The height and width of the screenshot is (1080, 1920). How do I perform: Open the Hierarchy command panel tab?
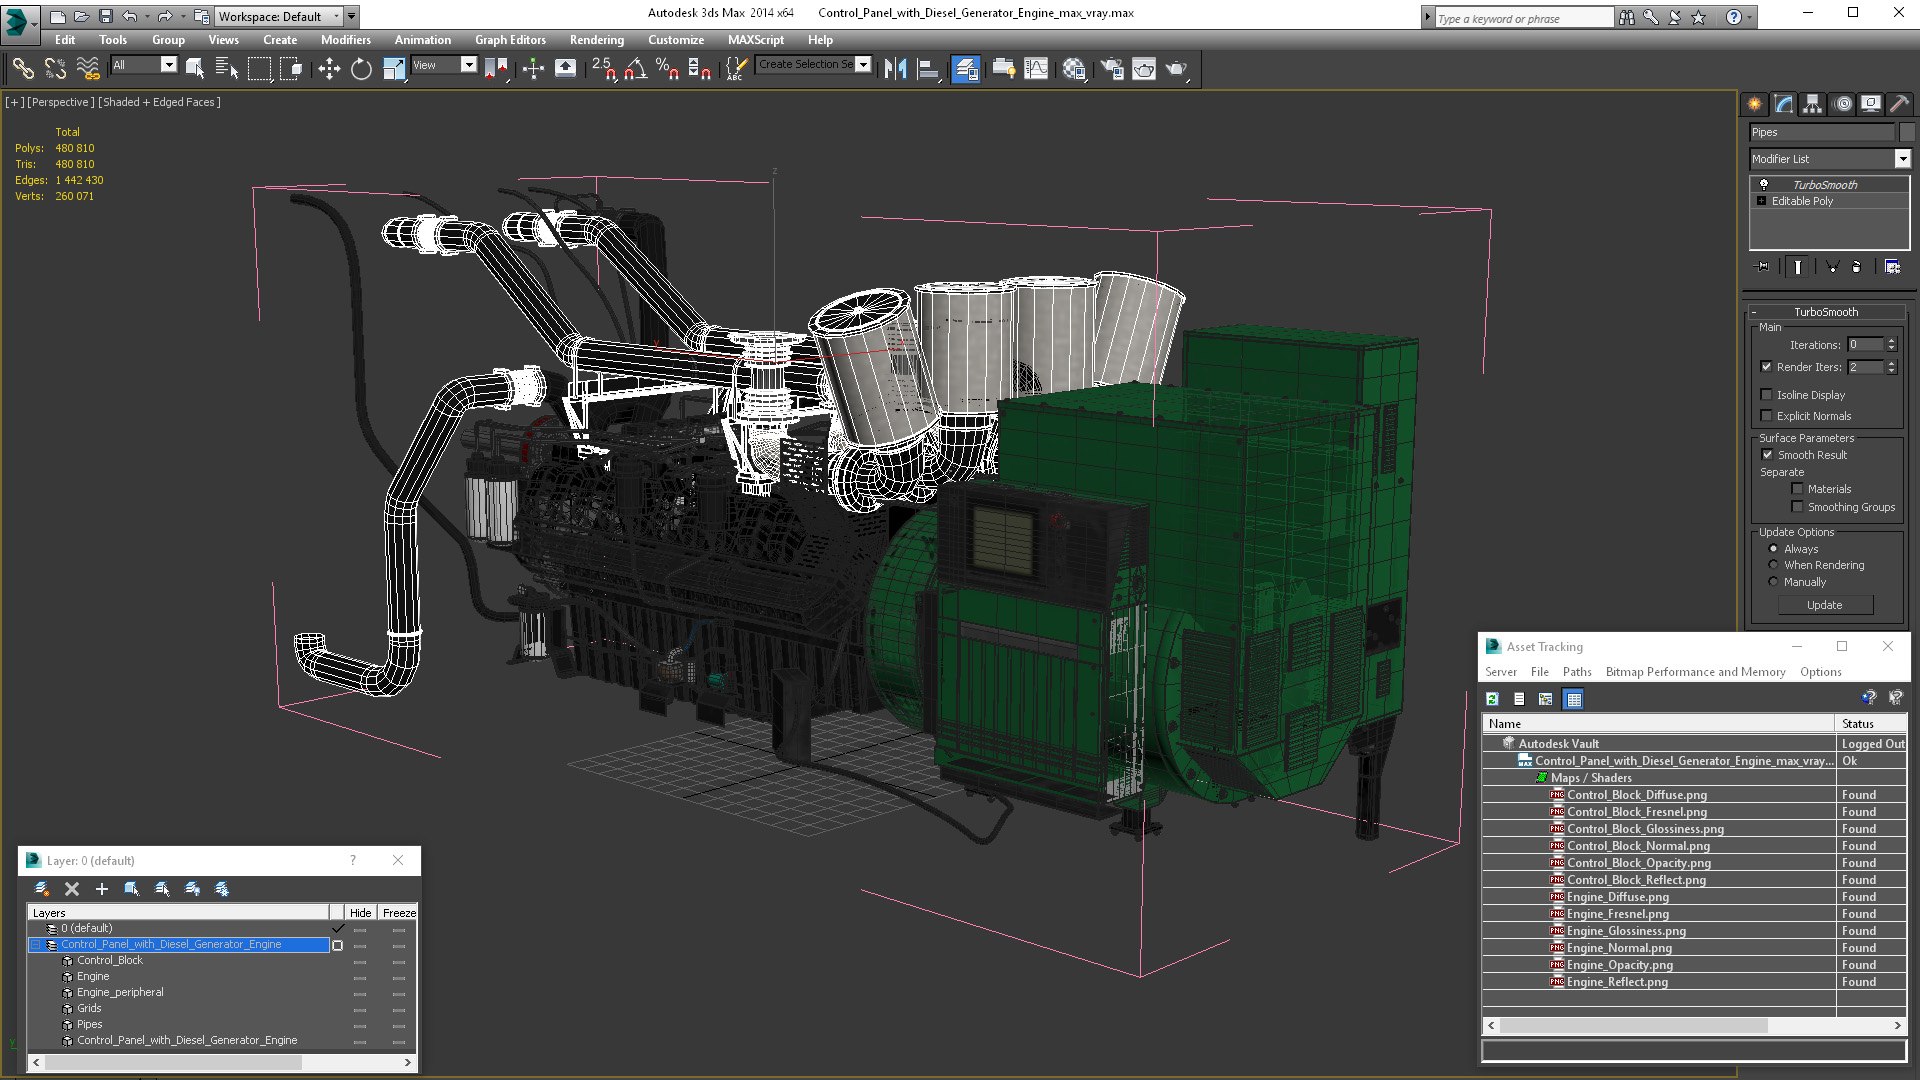[x=1812, y=104]
